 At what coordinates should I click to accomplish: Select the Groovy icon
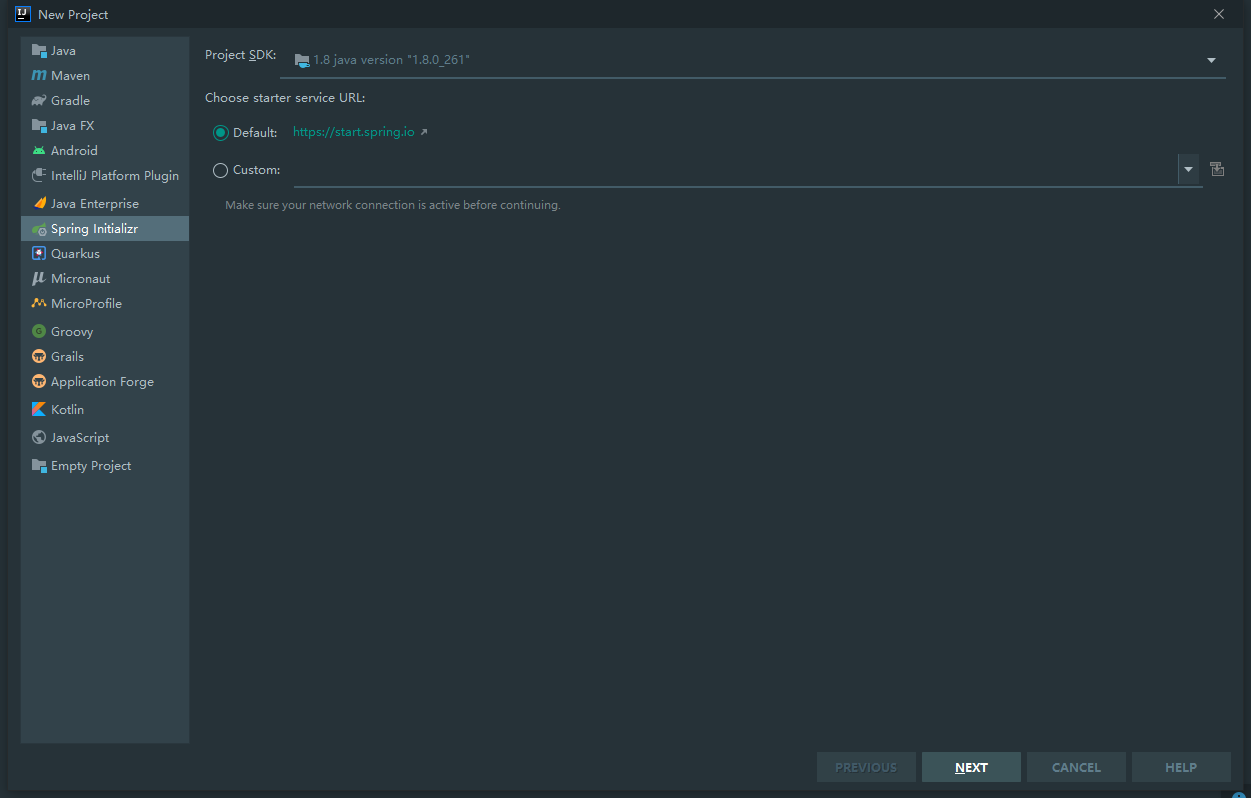(x=39, y=332)
